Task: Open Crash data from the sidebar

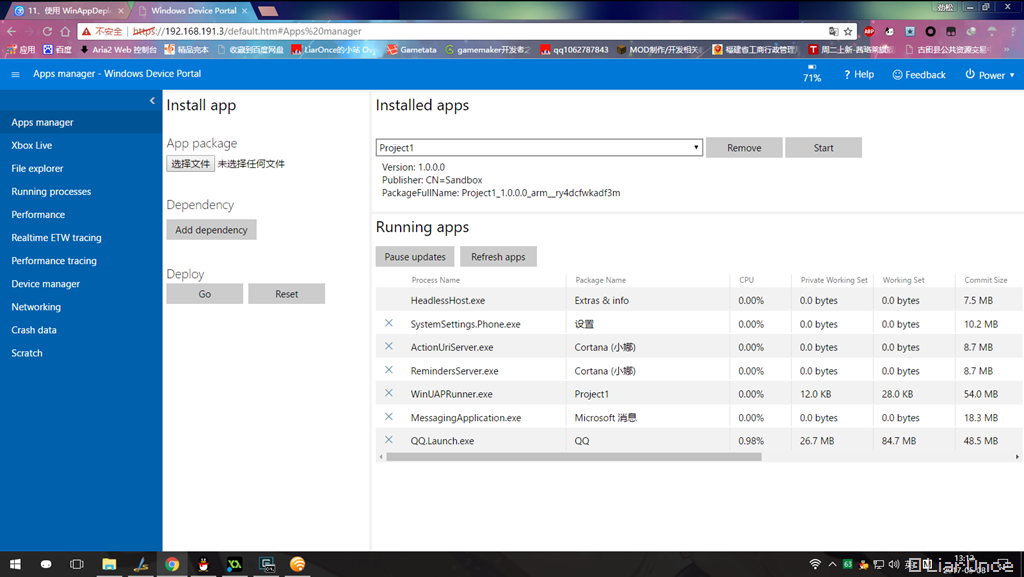Action: pos(34,330)
